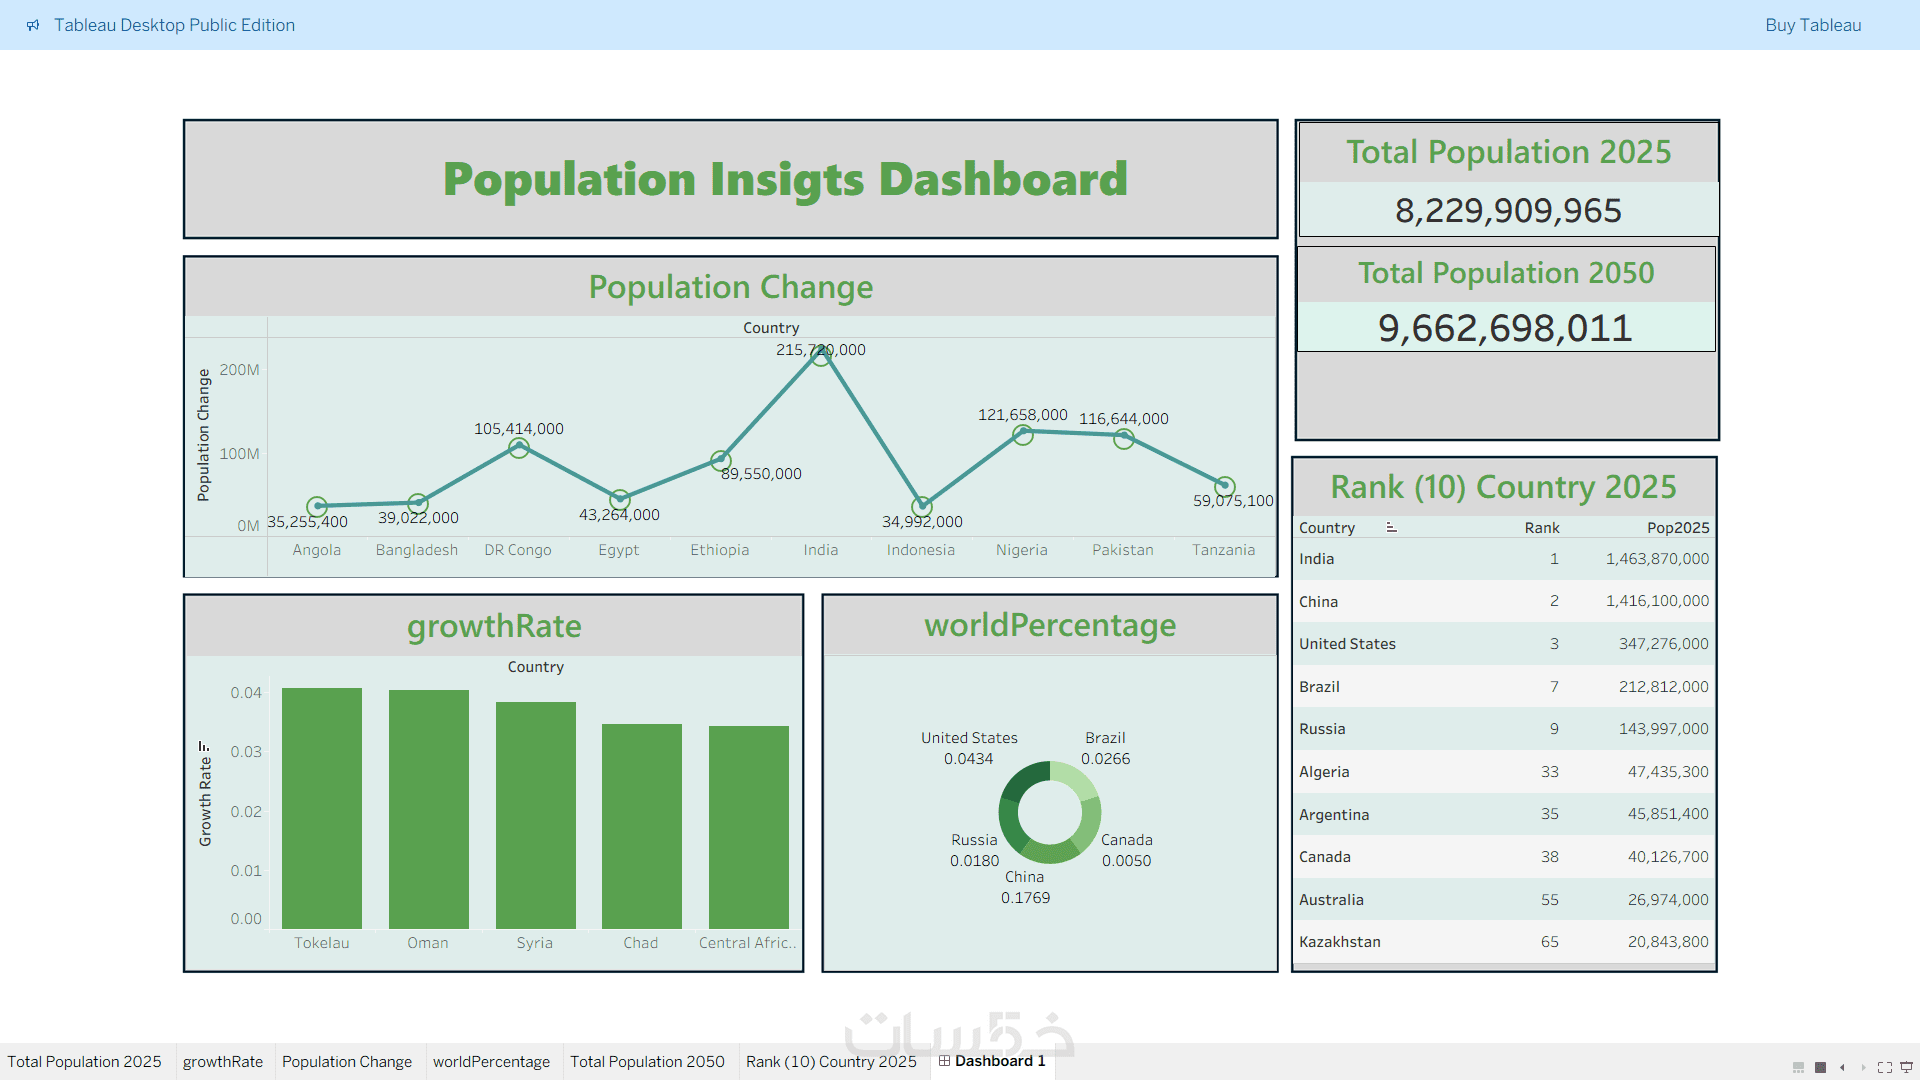Click the sort icon on Growth Rate axis
The height and width of the screenshot is (1080, 1920).
tap(204, 746)
